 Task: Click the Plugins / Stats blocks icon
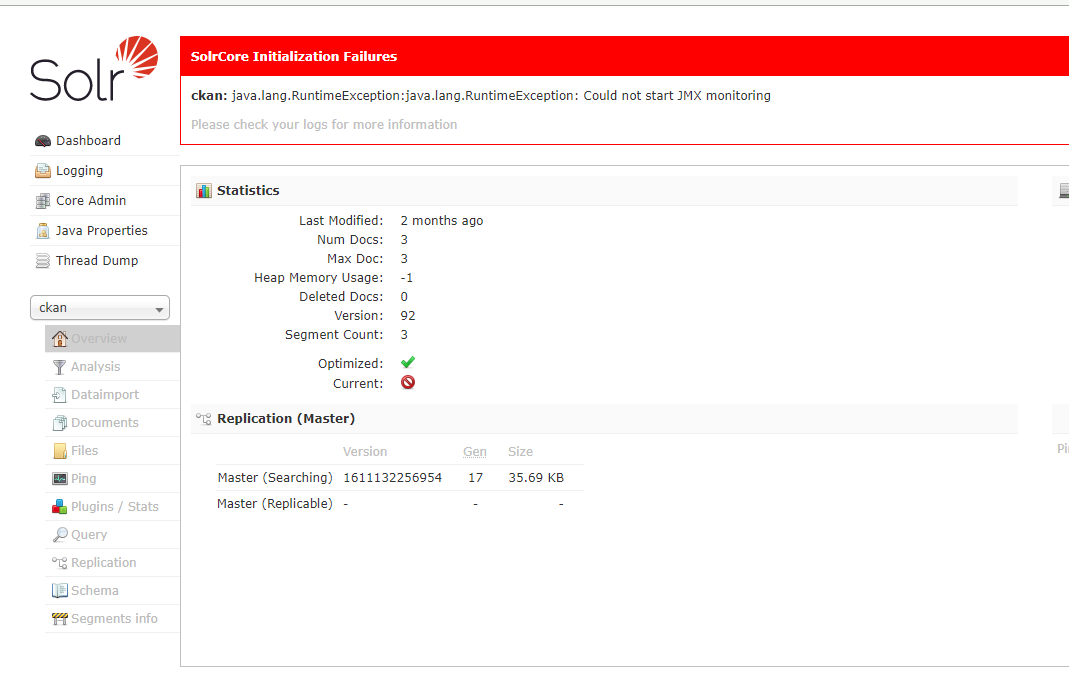60,507
